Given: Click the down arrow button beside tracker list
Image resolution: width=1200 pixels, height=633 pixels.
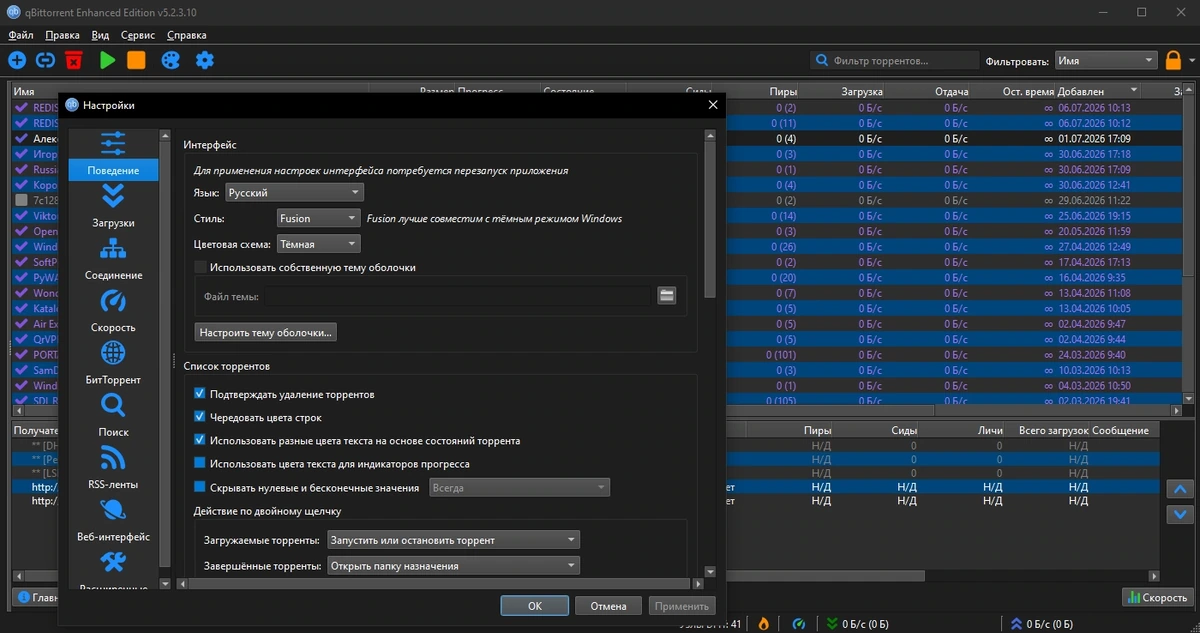Looking at the screenshot, I should (x=1181, y=515).
